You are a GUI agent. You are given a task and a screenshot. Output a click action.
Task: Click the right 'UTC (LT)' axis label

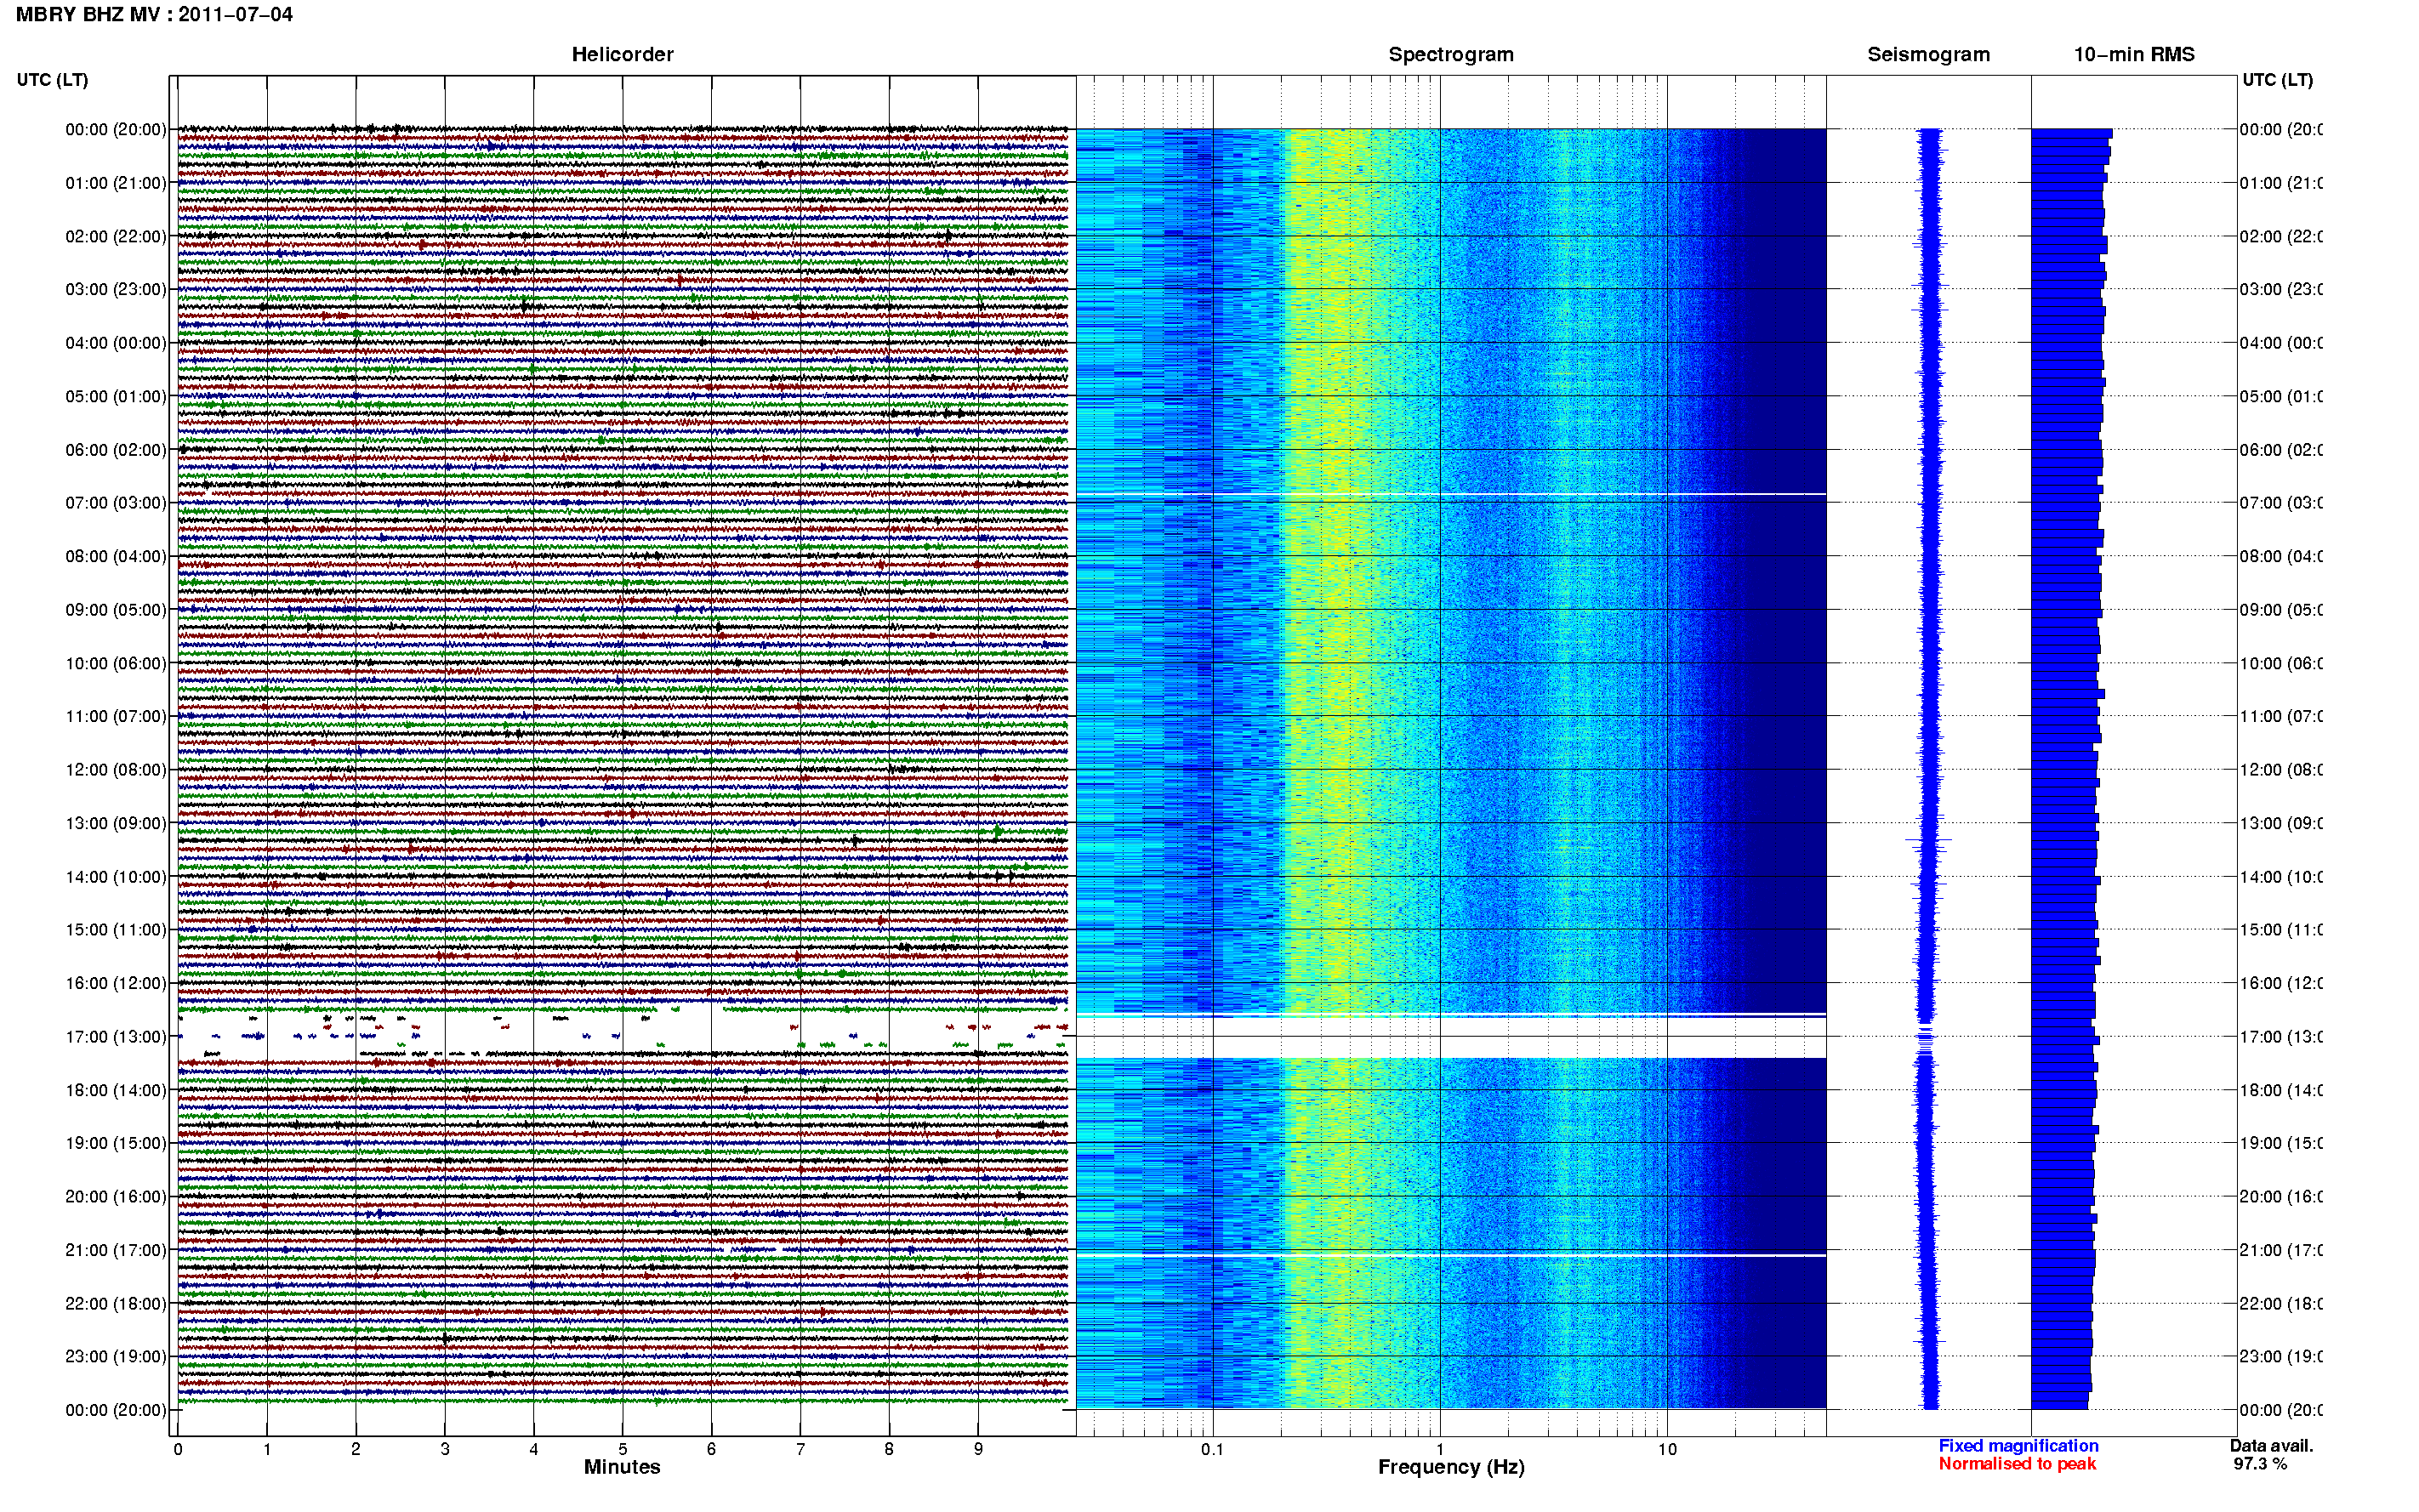pyautogui.click(x=2277, y=80)
